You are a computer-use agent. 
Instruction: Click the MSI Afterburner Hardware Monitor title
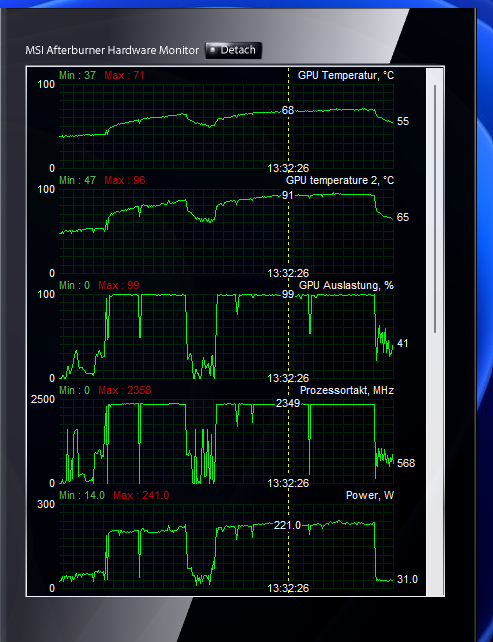(112, 50)
